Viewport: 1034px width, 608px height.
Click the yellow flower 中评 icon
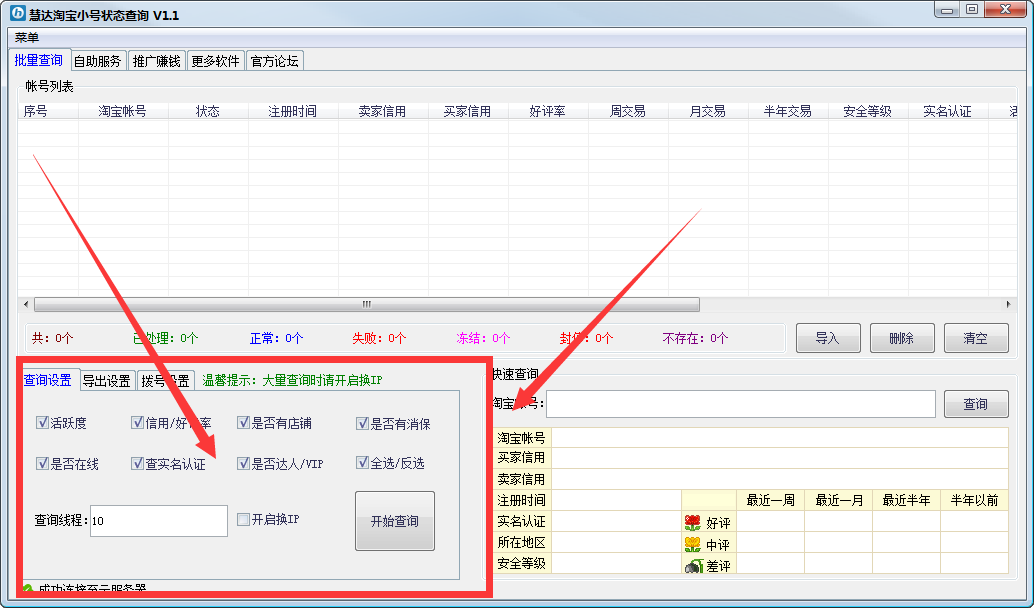pos(692,544)
